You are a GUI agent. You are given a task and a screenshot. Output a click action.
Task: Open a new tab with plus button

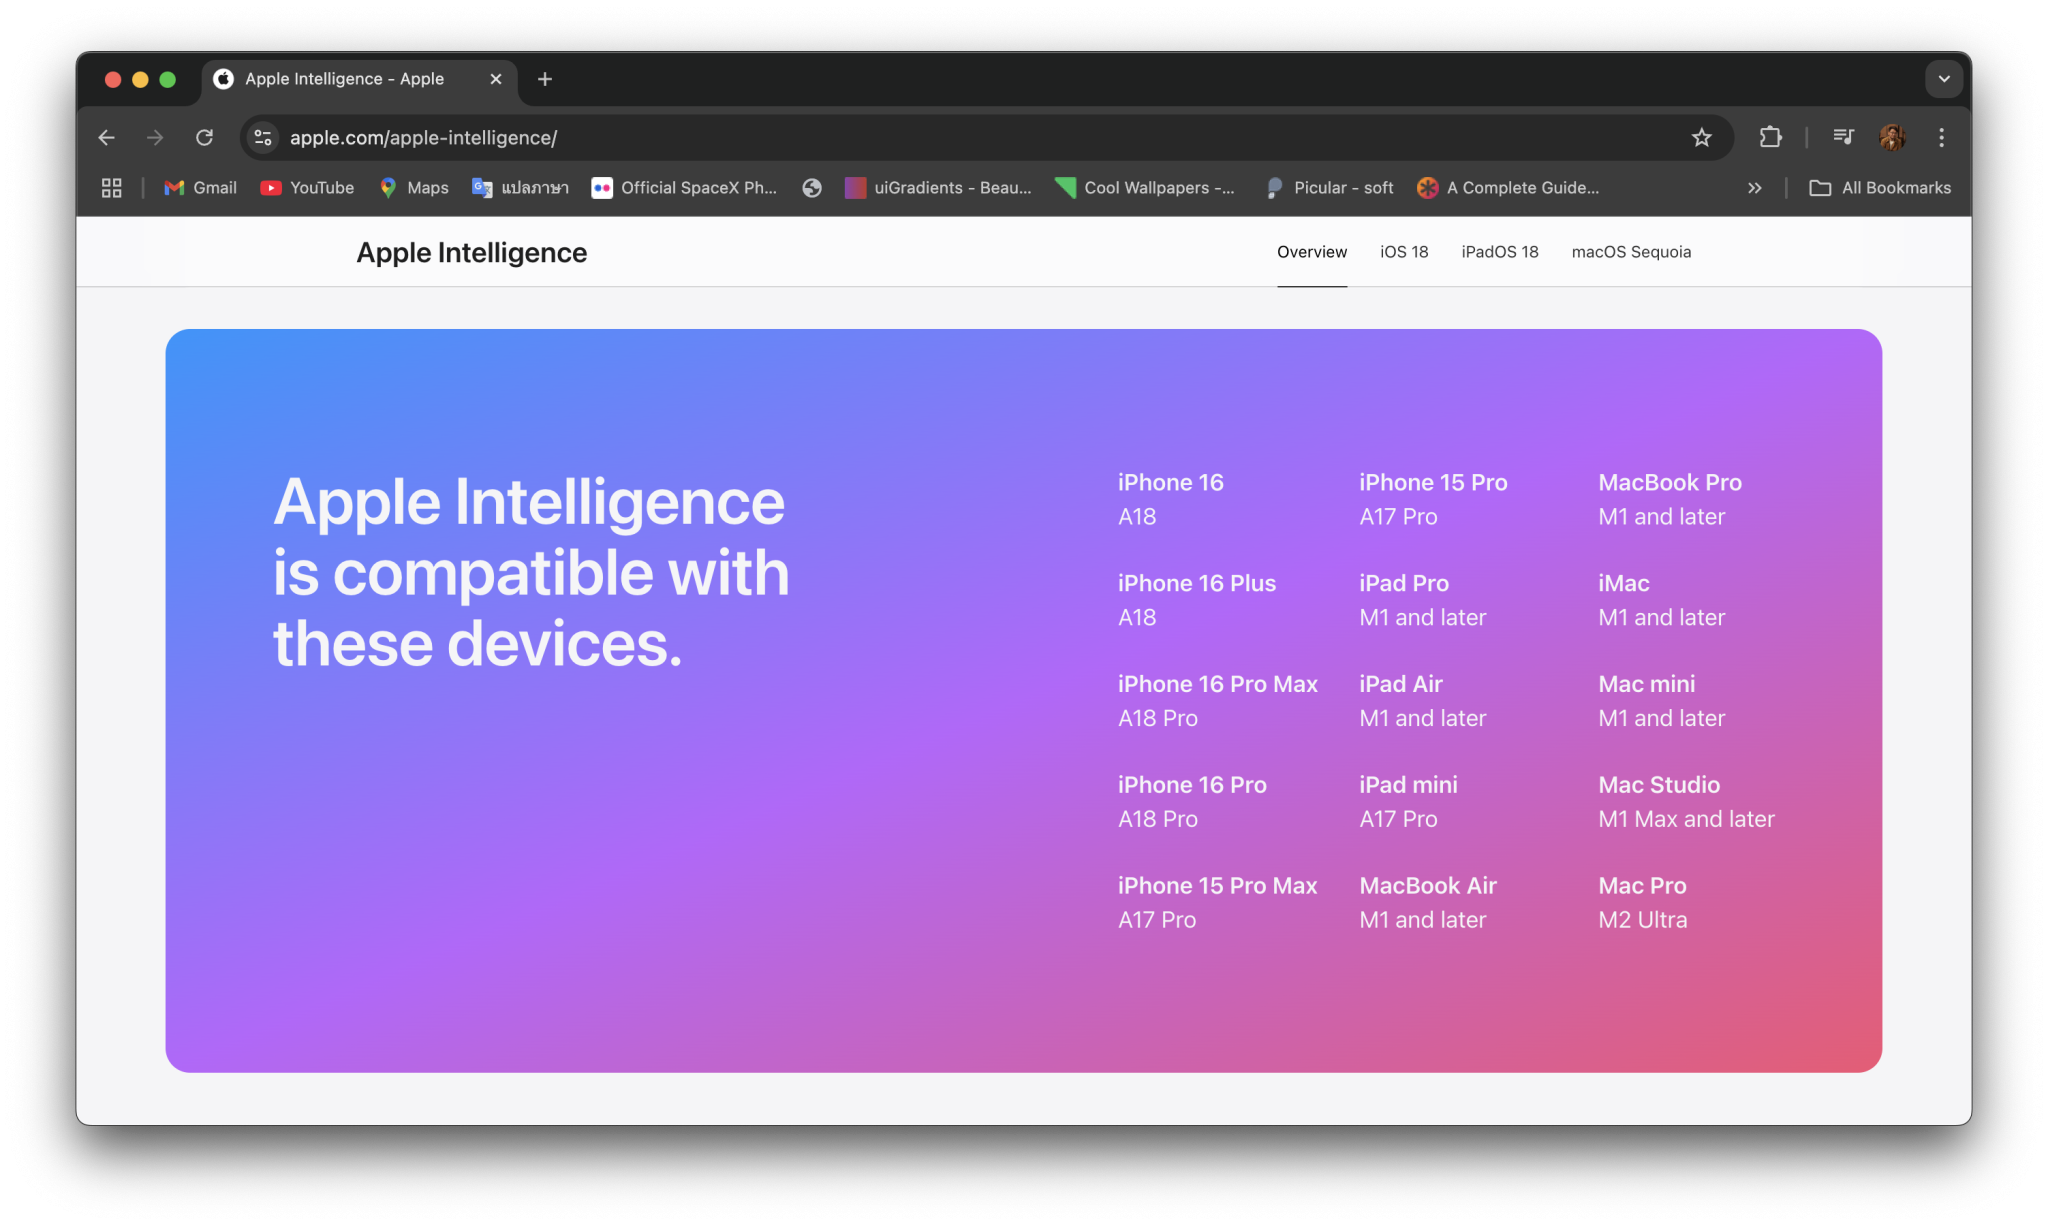pyautogui.click(x=545, y=79)
